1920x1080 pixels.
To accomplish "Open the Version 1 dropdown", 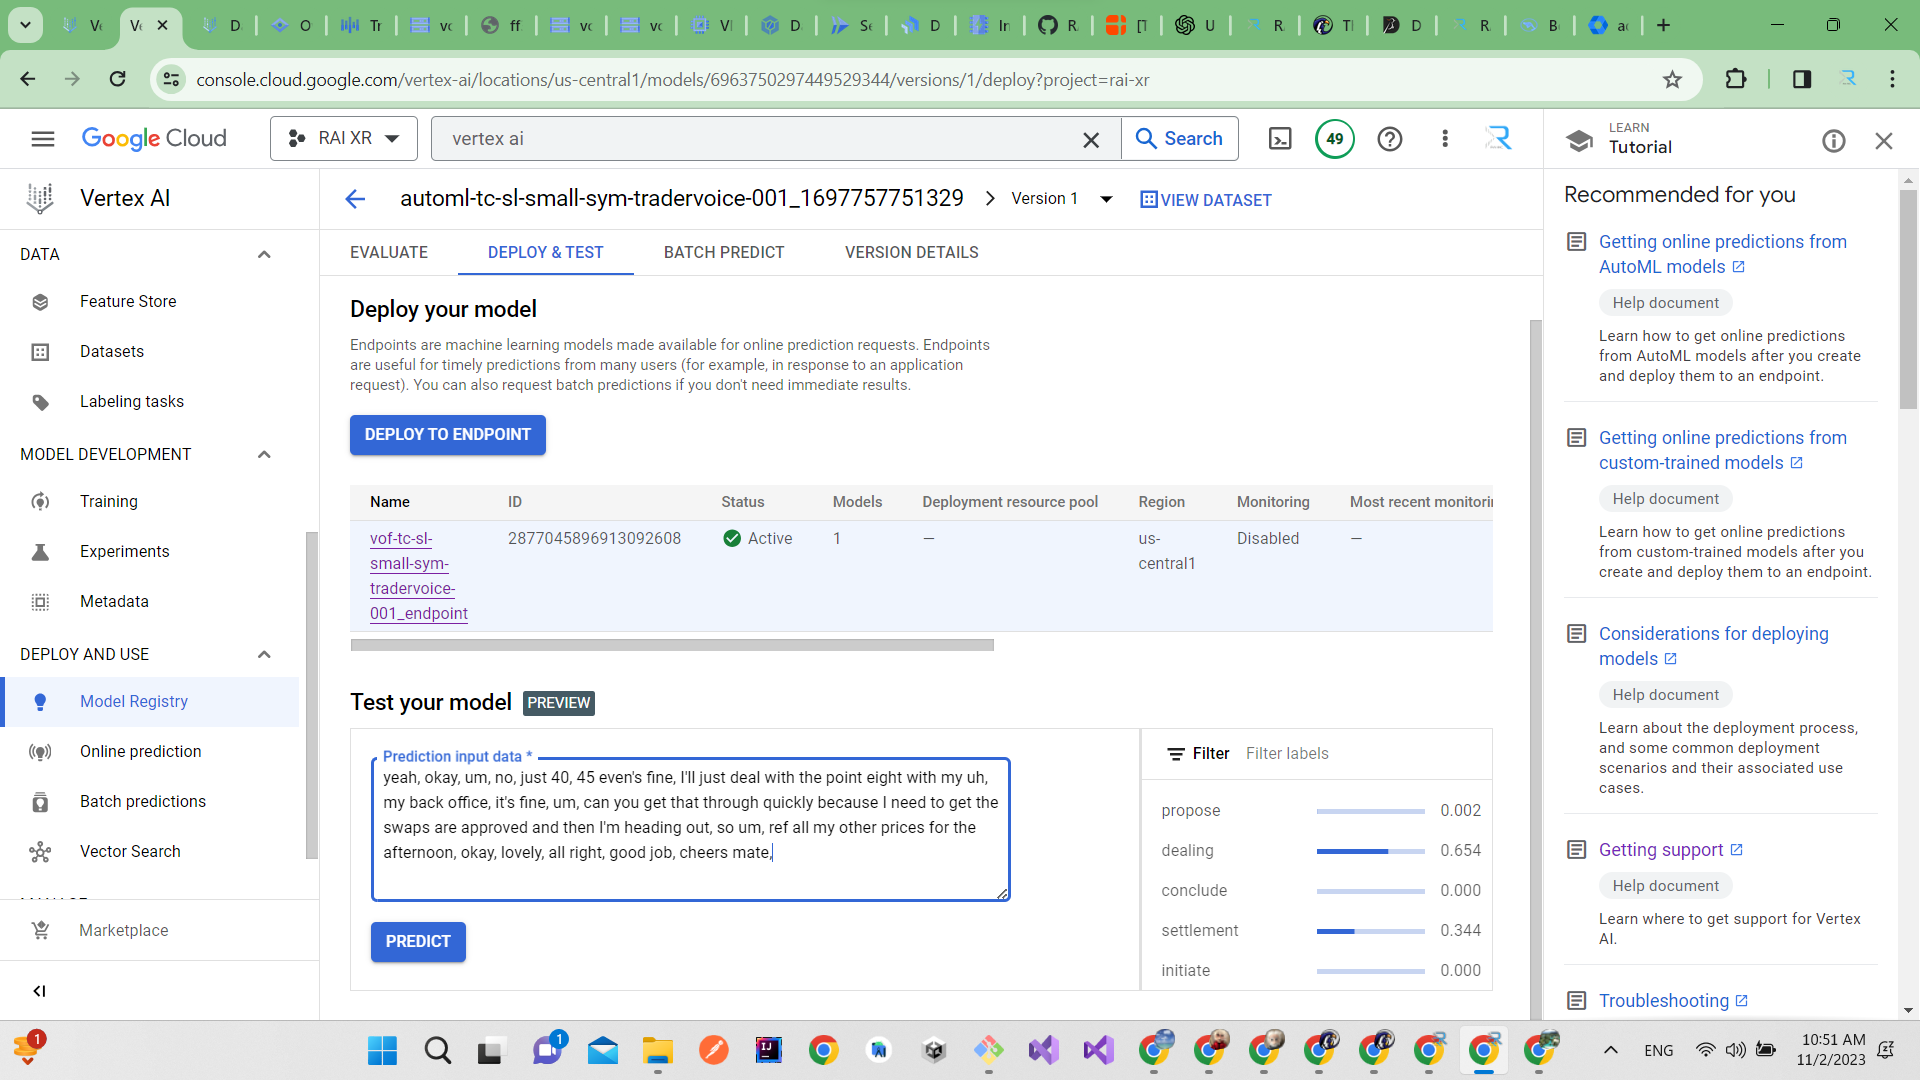I will click(1060, 198).
